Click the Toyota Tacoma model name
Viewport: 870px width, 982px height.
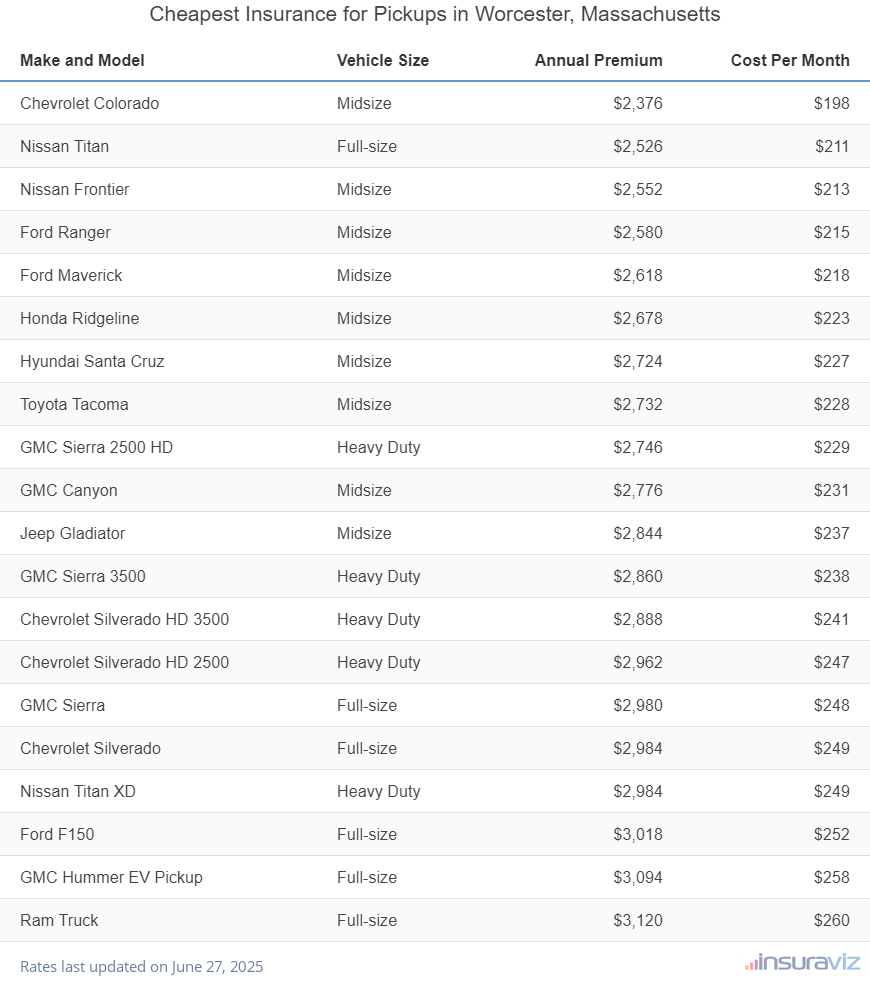[x=74, y=404]
